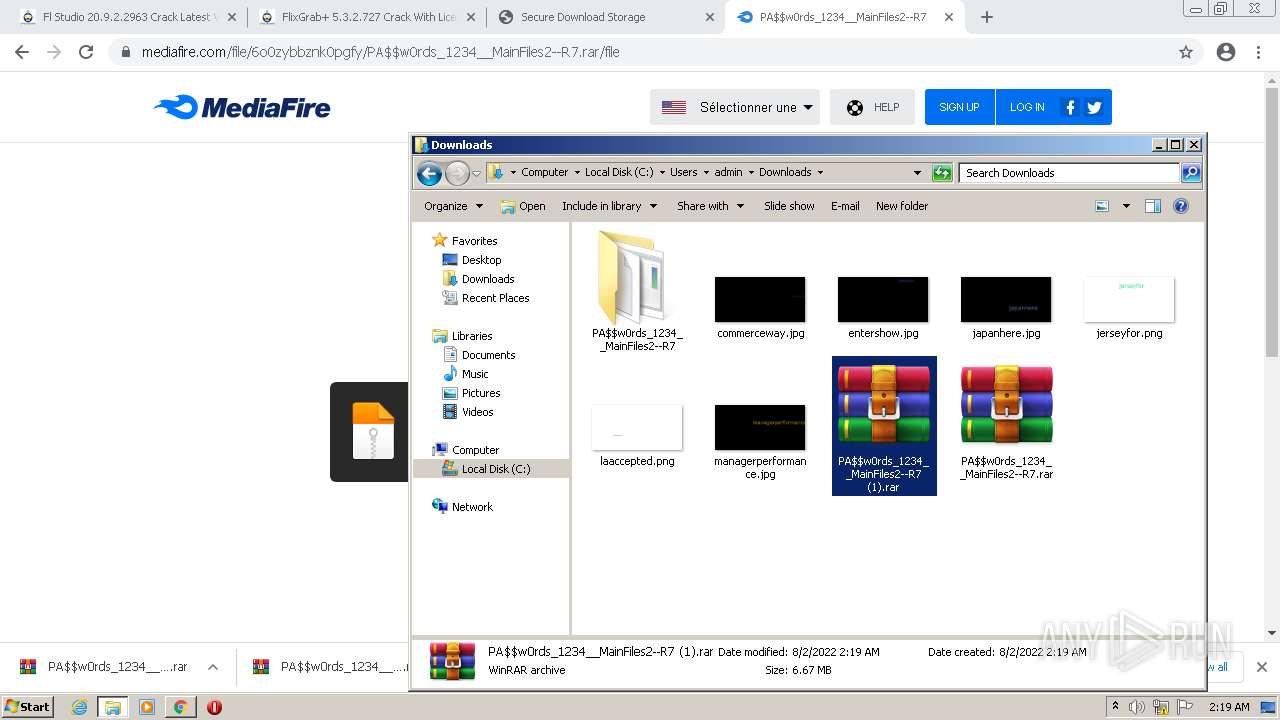Click the Chrome reload button
Image resolution: width=1280 pixels, height=720 pixels.
(x=86, y=52)
